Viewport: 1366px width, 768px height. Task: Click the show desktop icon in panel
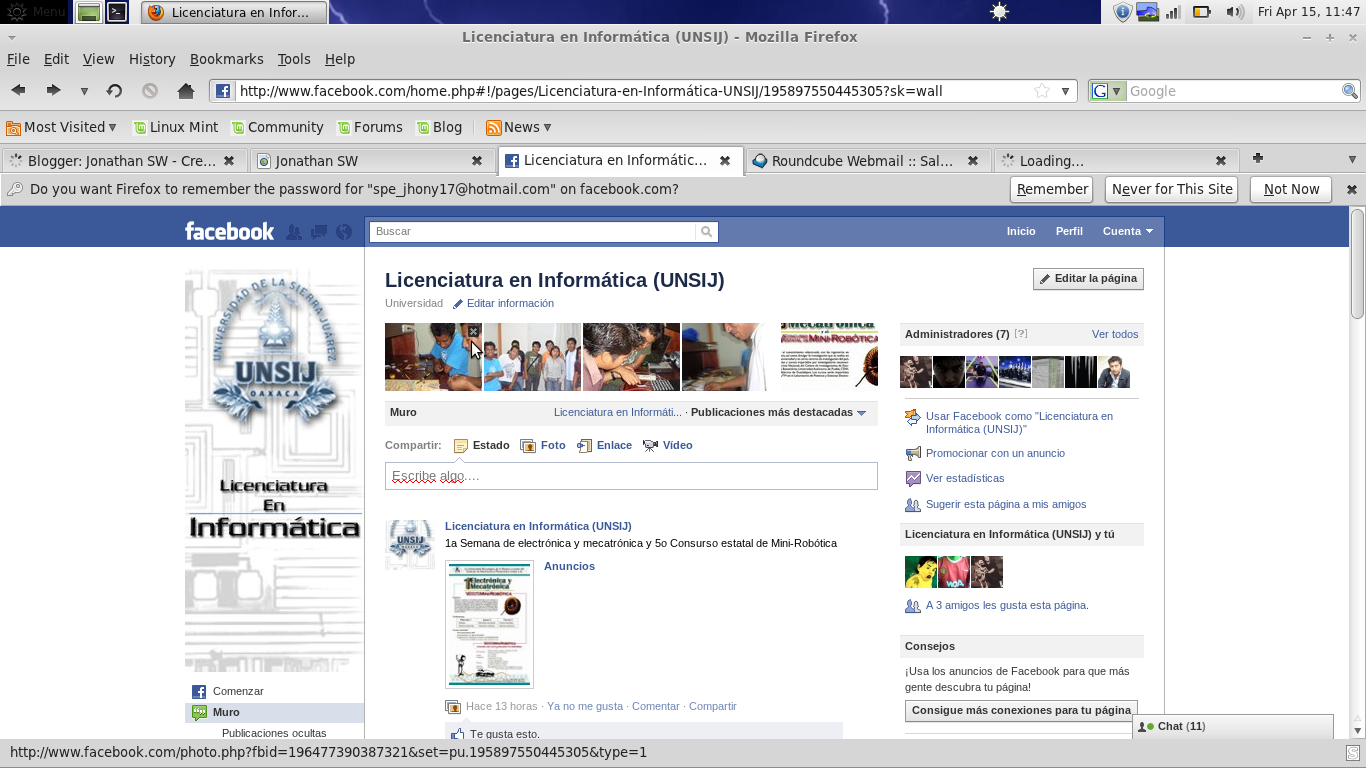[89, 12]
